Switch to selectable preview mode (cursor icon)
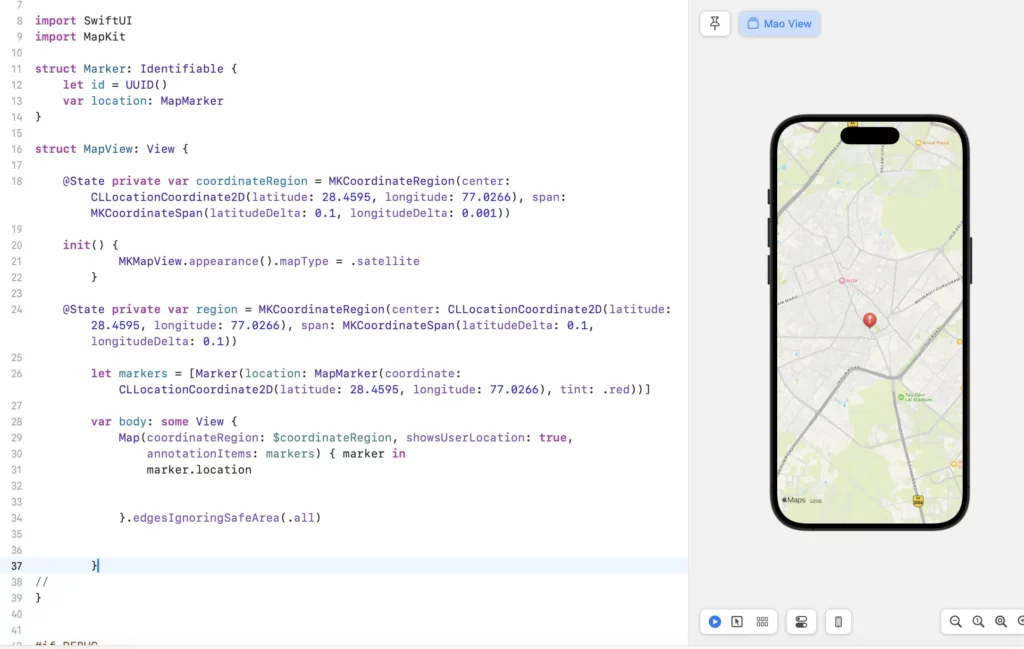1024x649 pixels. click(x=737, y=622)
